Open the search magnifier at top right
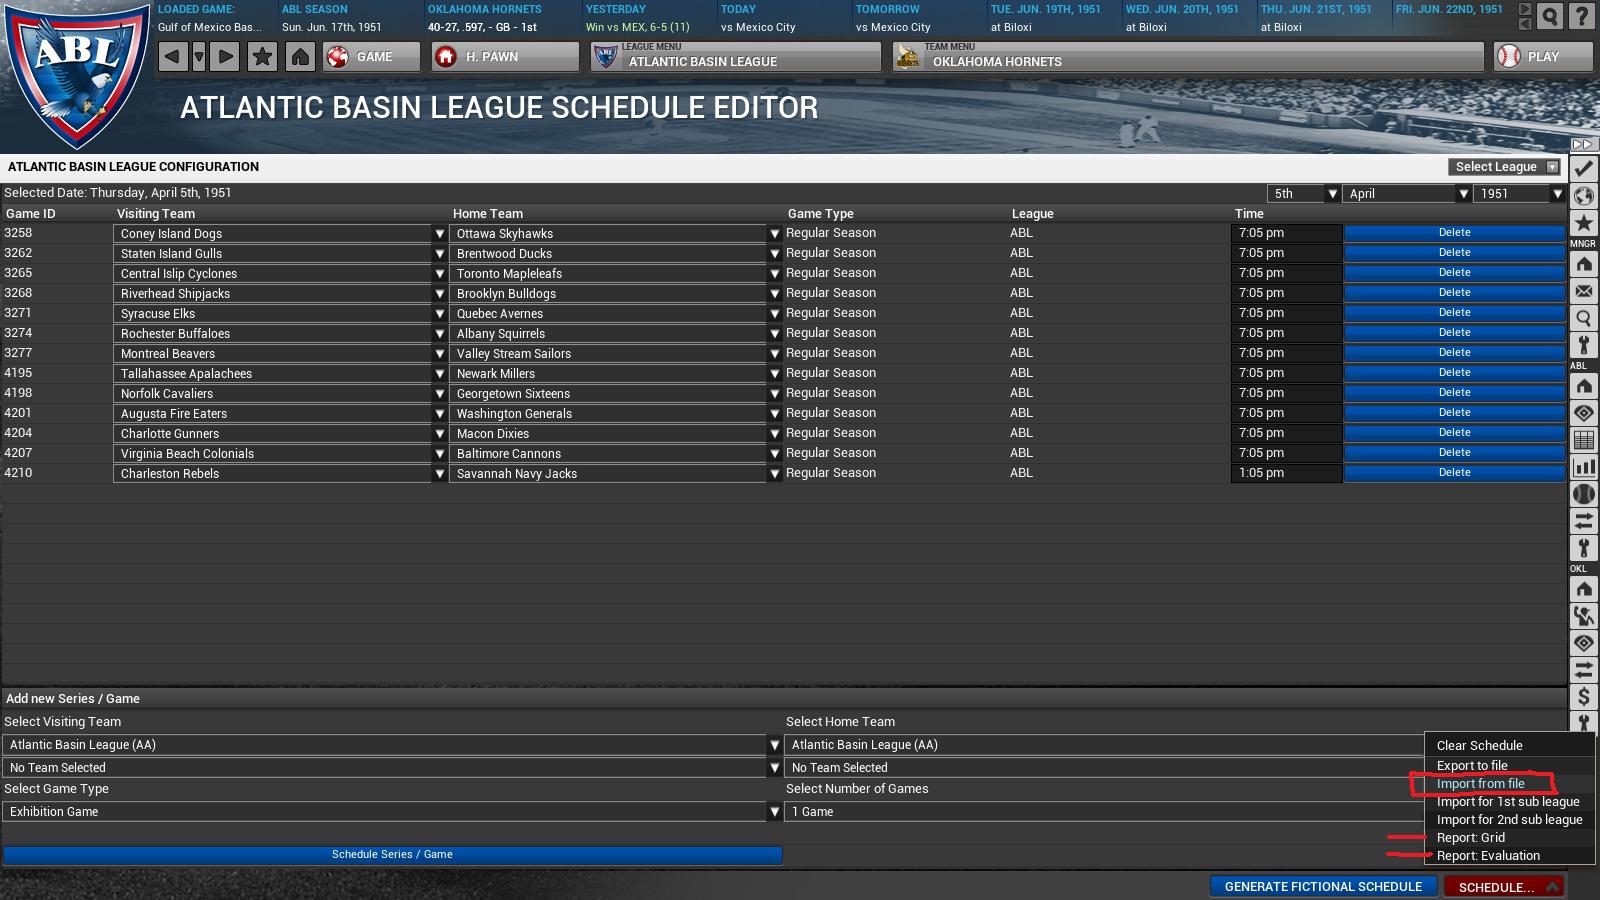 pyautogui.click(x=1550, y=16)
